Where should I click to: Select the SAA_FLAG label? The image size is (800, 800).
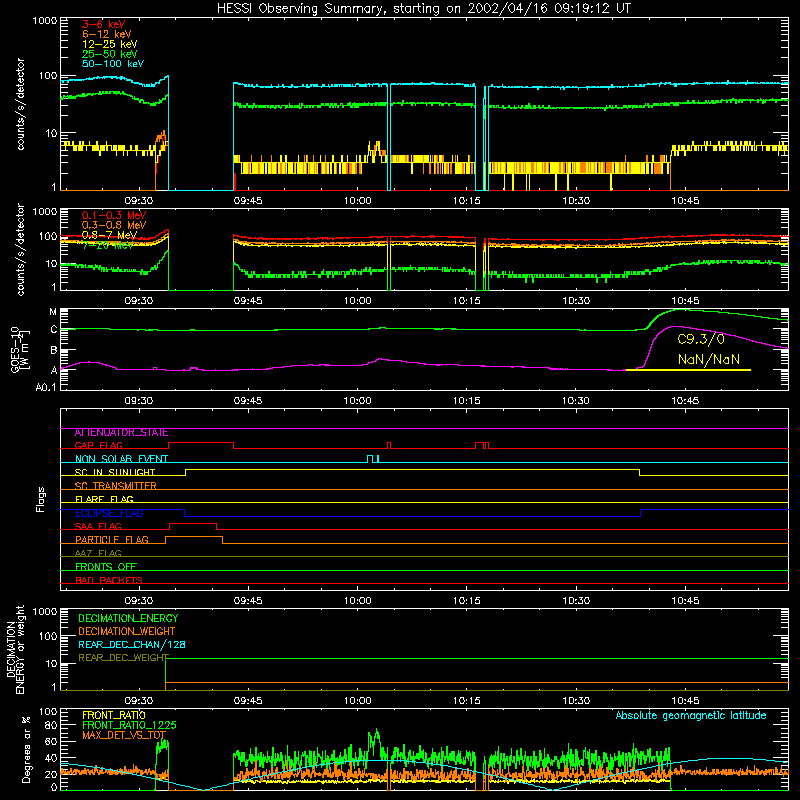tap(98, 527)
